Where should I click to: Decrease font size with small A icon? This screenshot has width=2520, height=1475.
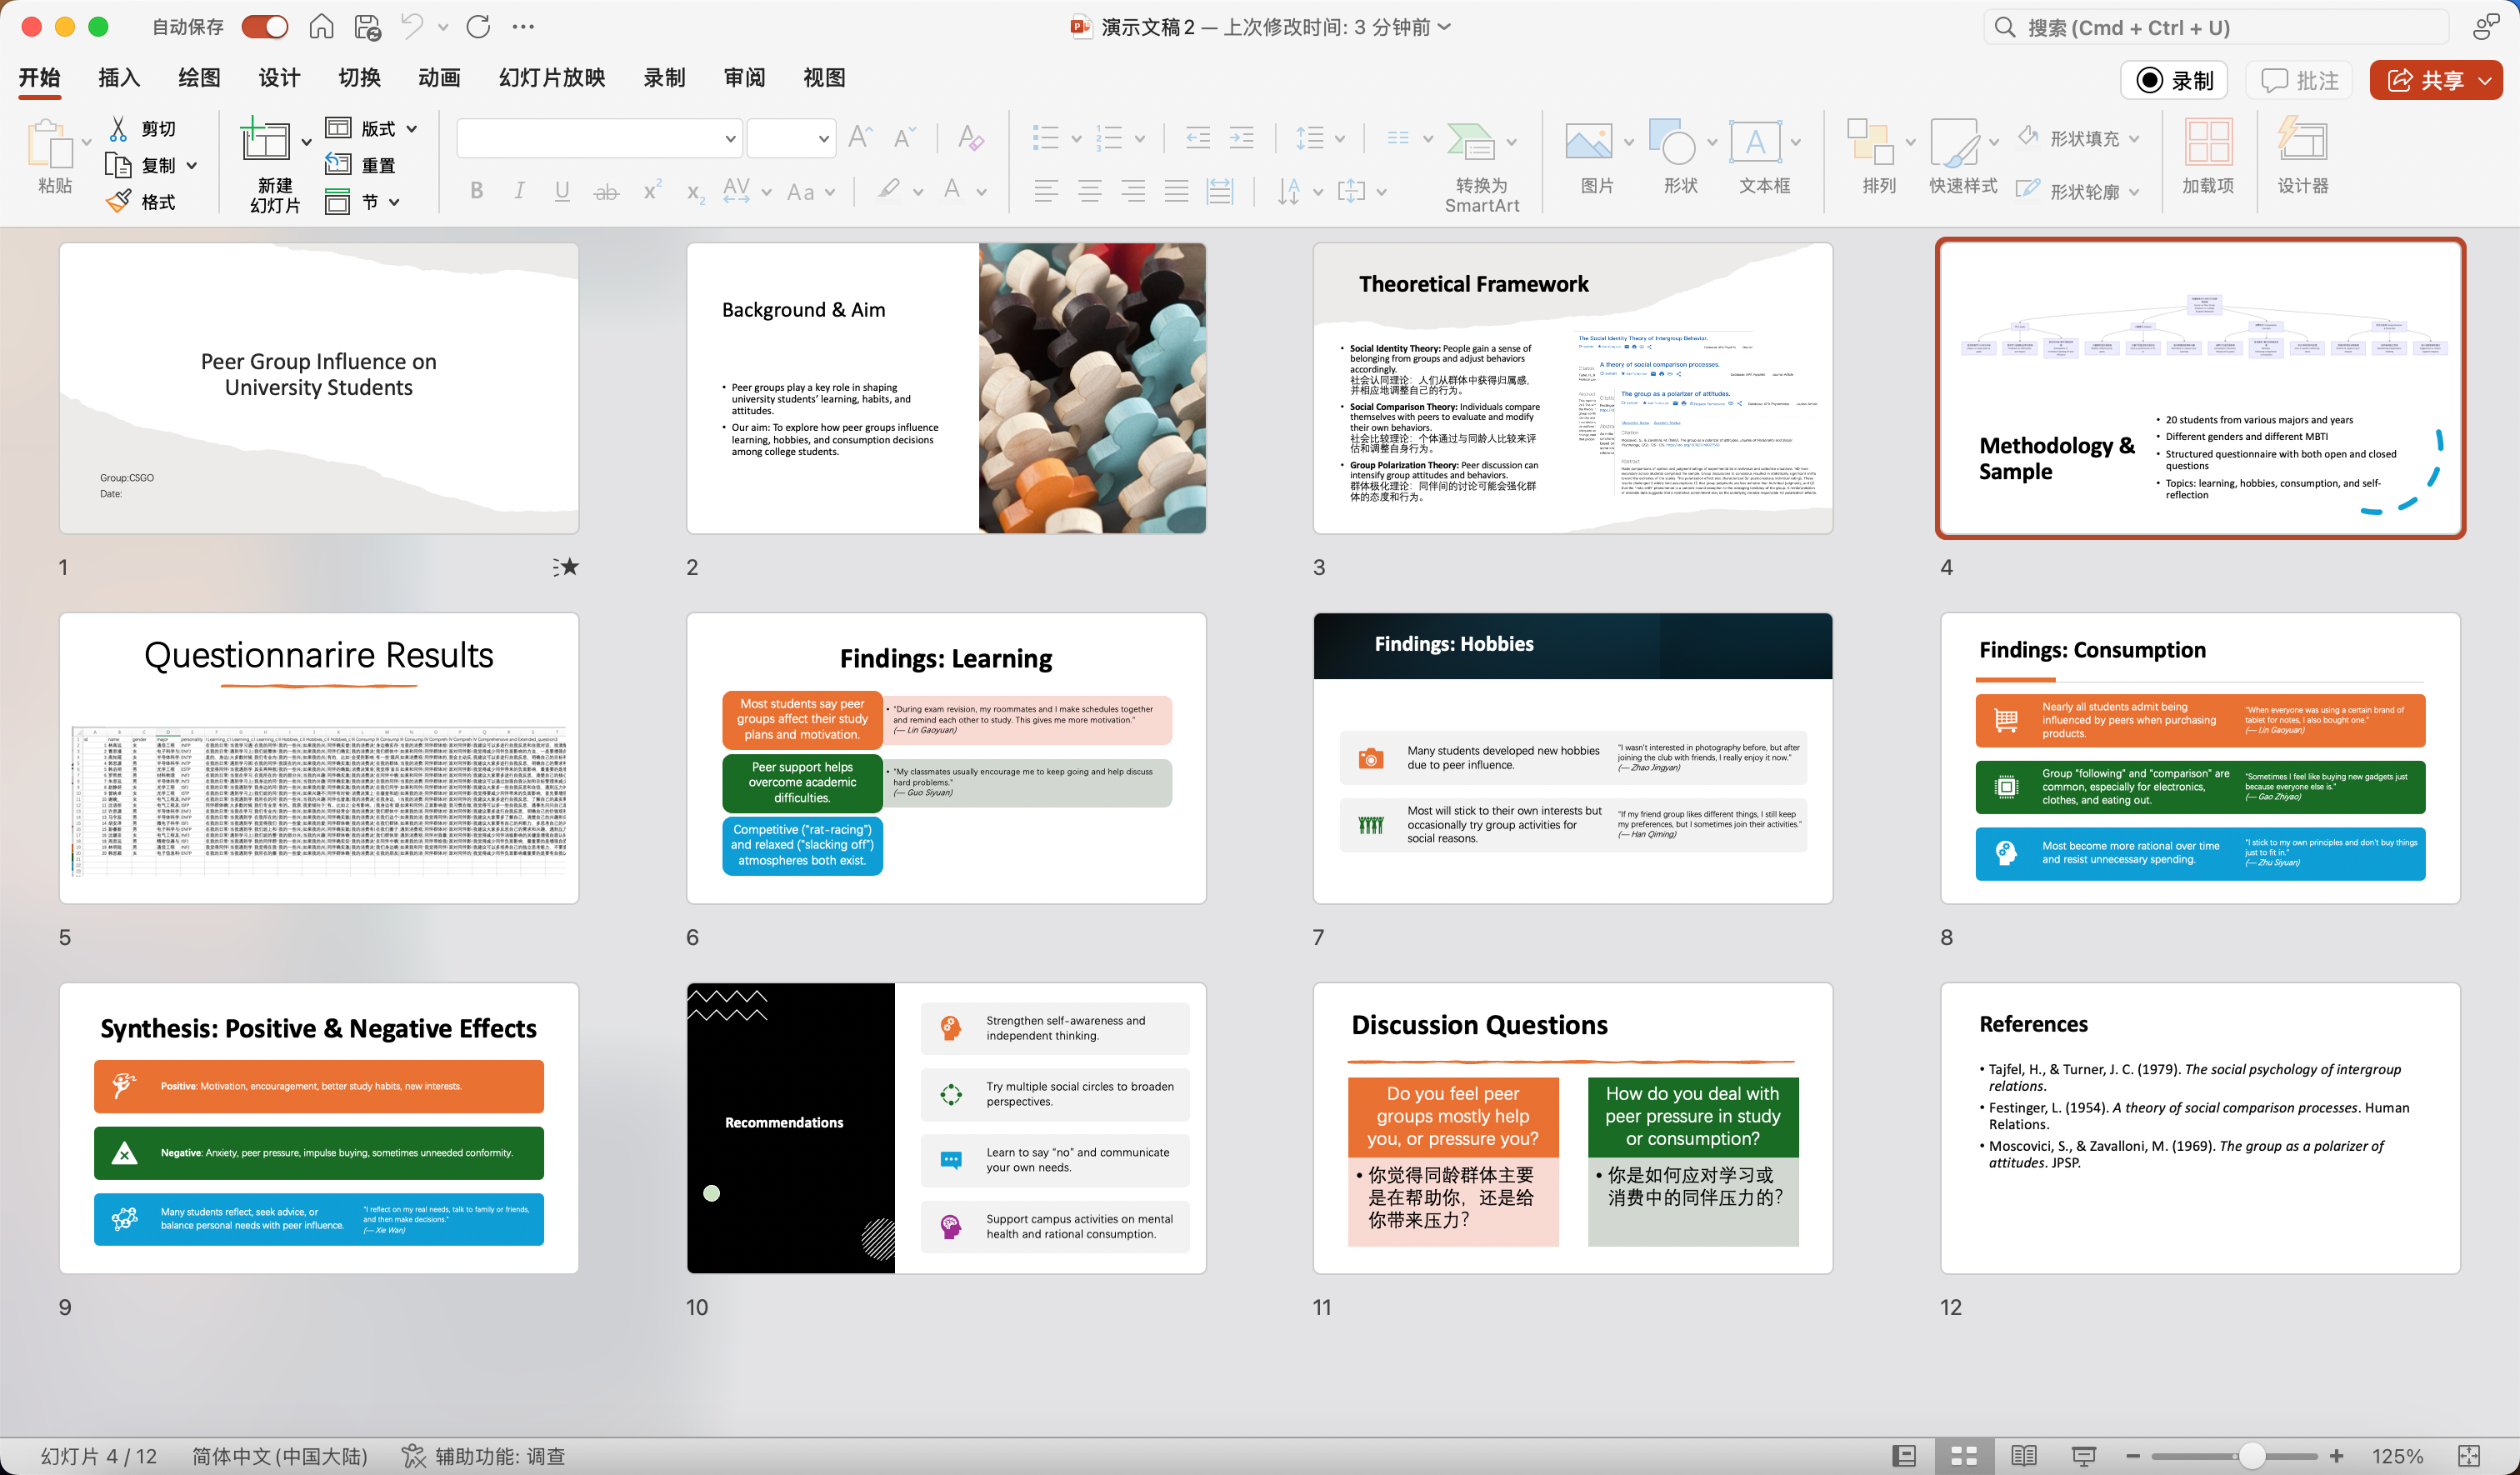(904, 138)
